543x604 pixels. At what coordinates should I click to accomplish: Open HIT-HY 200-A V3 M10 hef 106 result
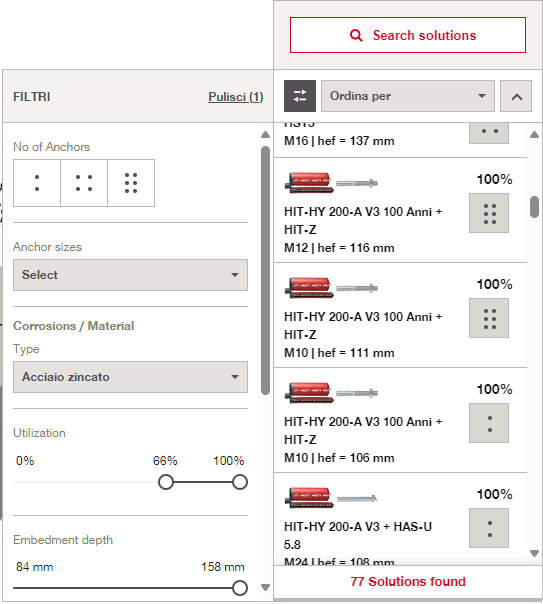coord(400,420)
